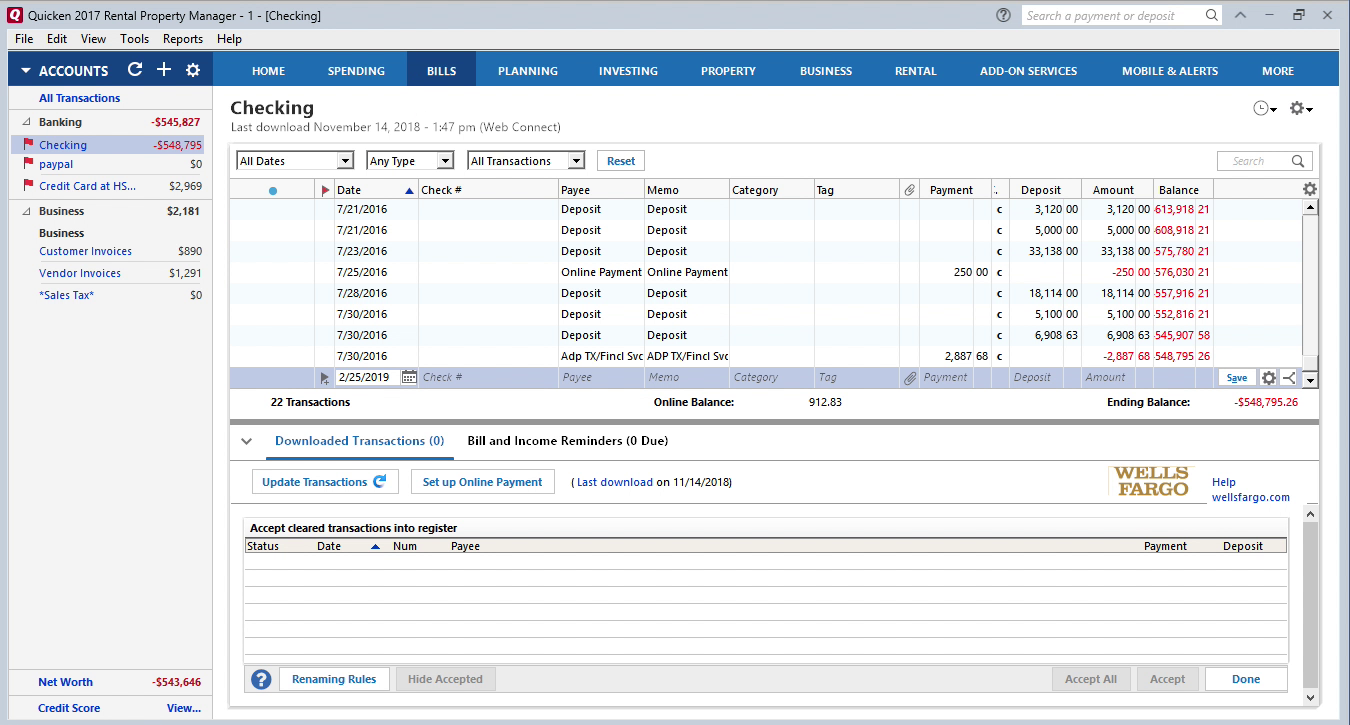Click the register scrollbar down arrow
The width and height of the screenshot is (1350, 725).
(x=1310, y=380)
